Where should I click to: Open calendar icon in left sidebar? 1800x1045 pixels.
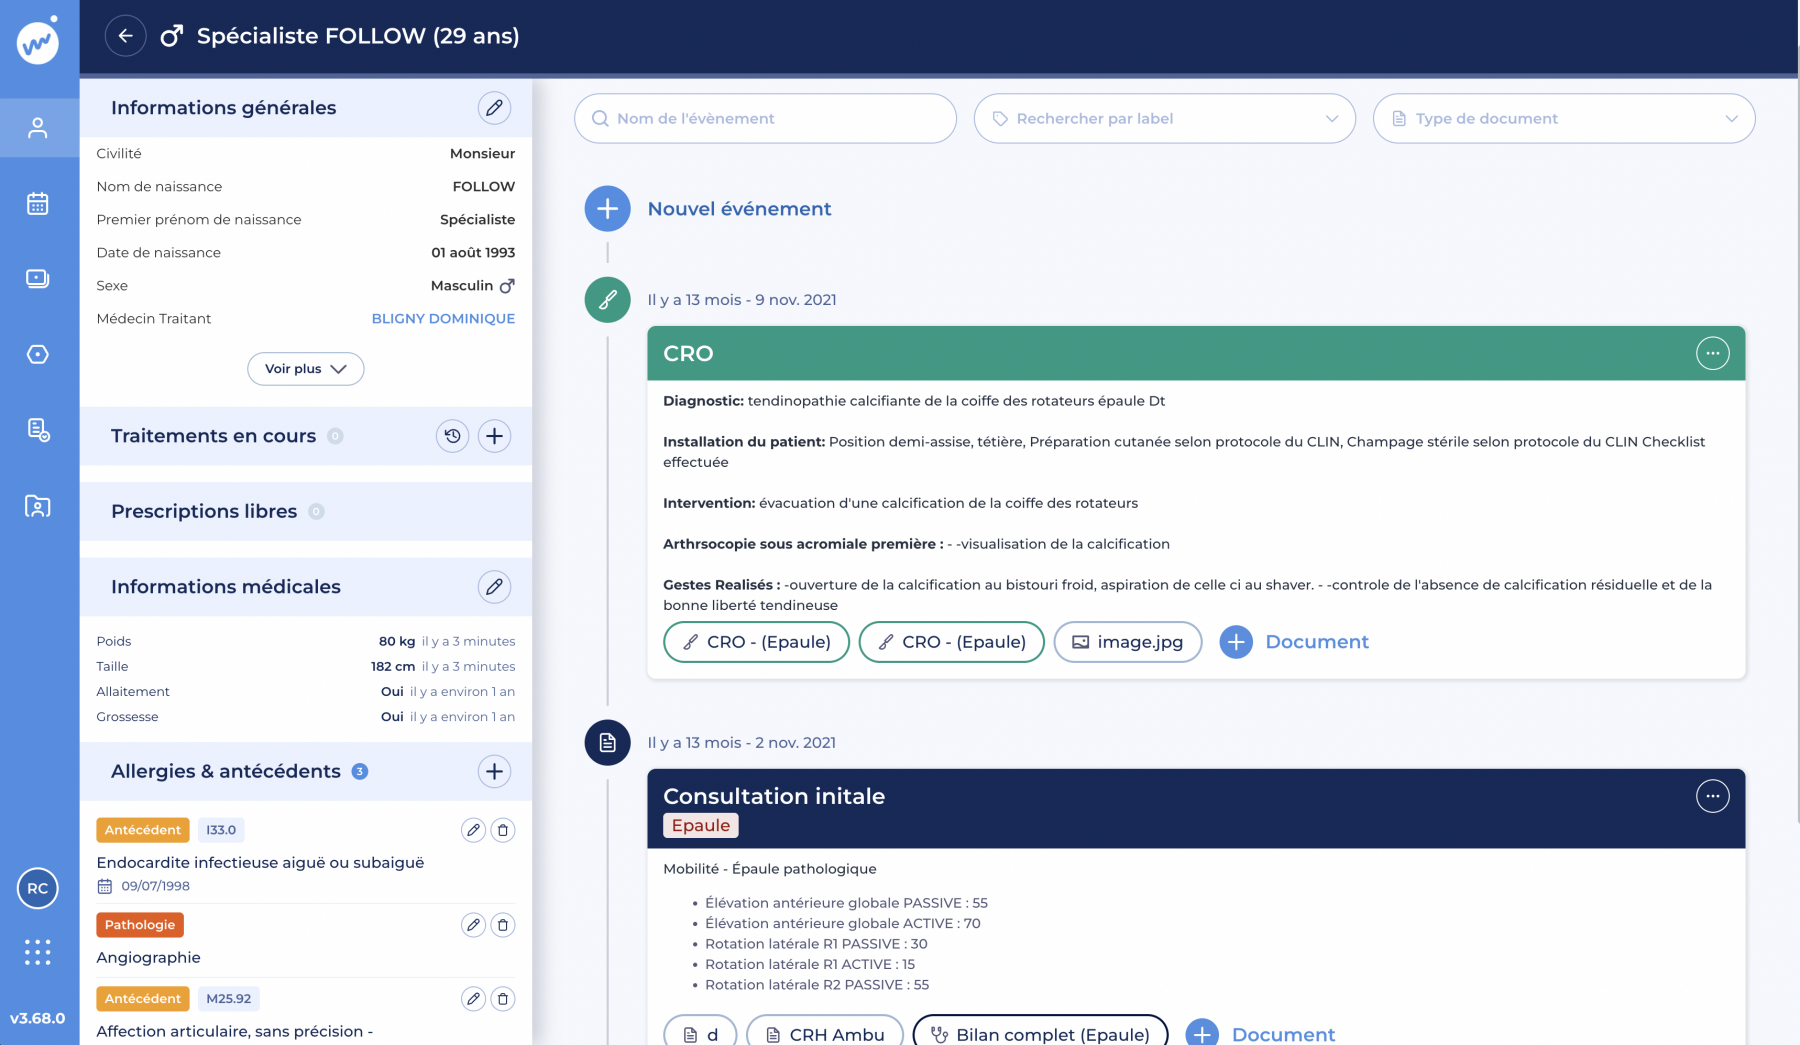(x=38, y=204)
